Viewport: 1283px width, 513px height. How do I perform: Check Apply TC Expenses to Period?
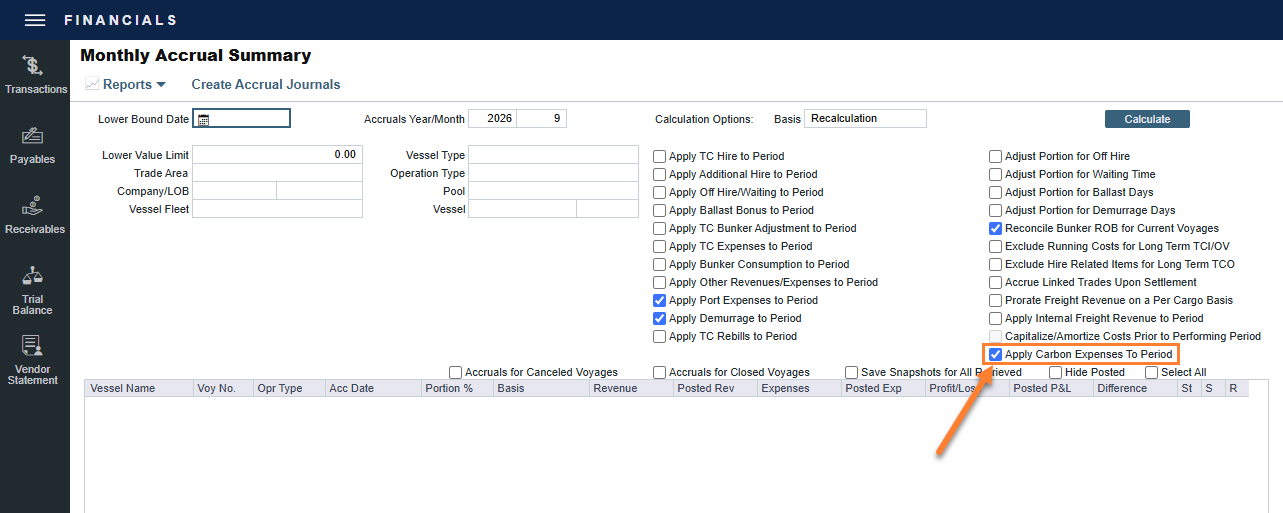[660, 246]
